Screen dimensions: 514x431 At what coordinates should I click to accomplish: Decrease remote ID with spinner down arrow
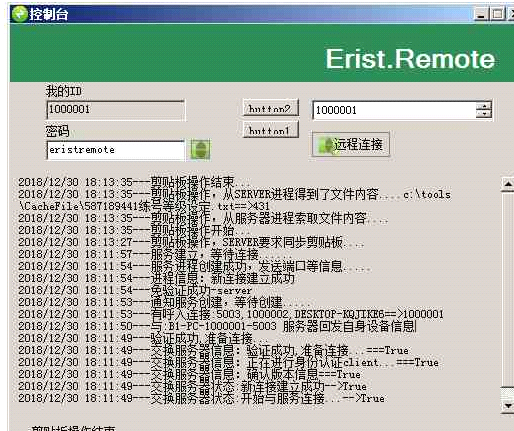click(484, 114)
